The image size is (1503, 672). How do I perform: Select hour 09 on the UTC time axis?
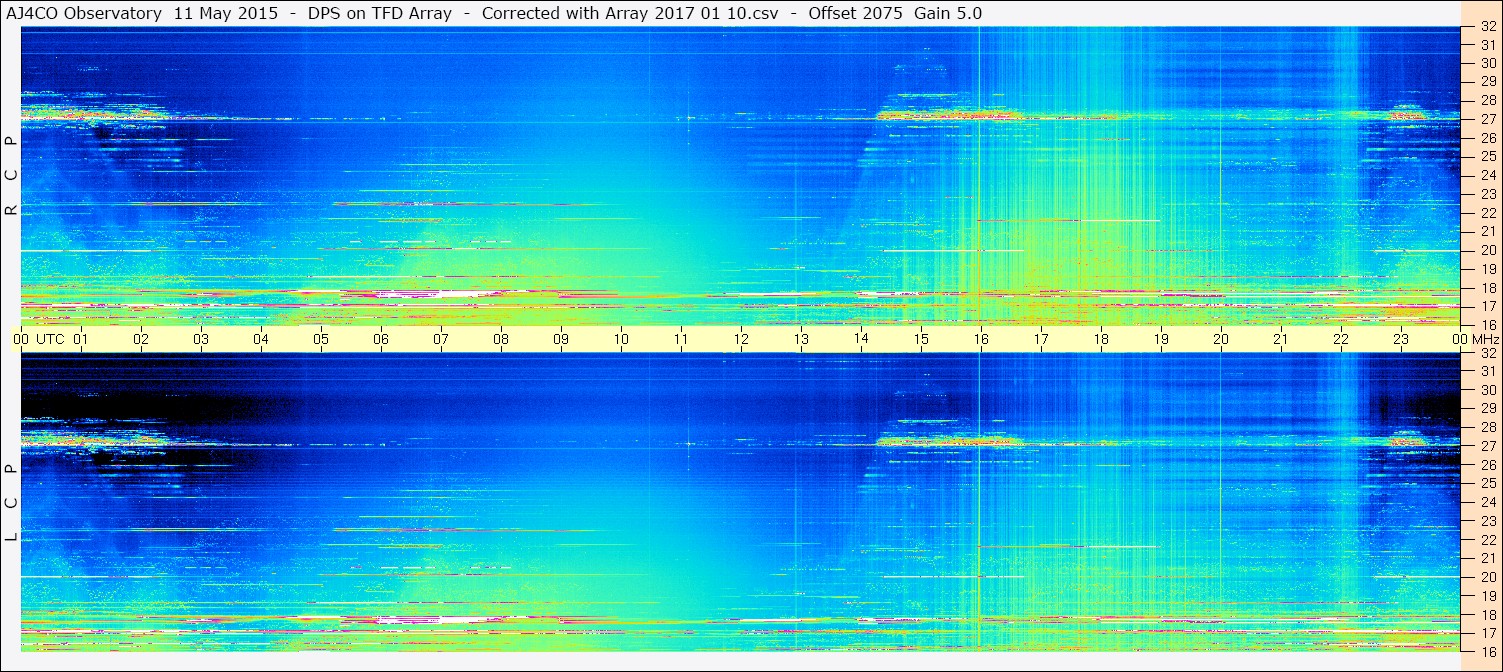561,339
